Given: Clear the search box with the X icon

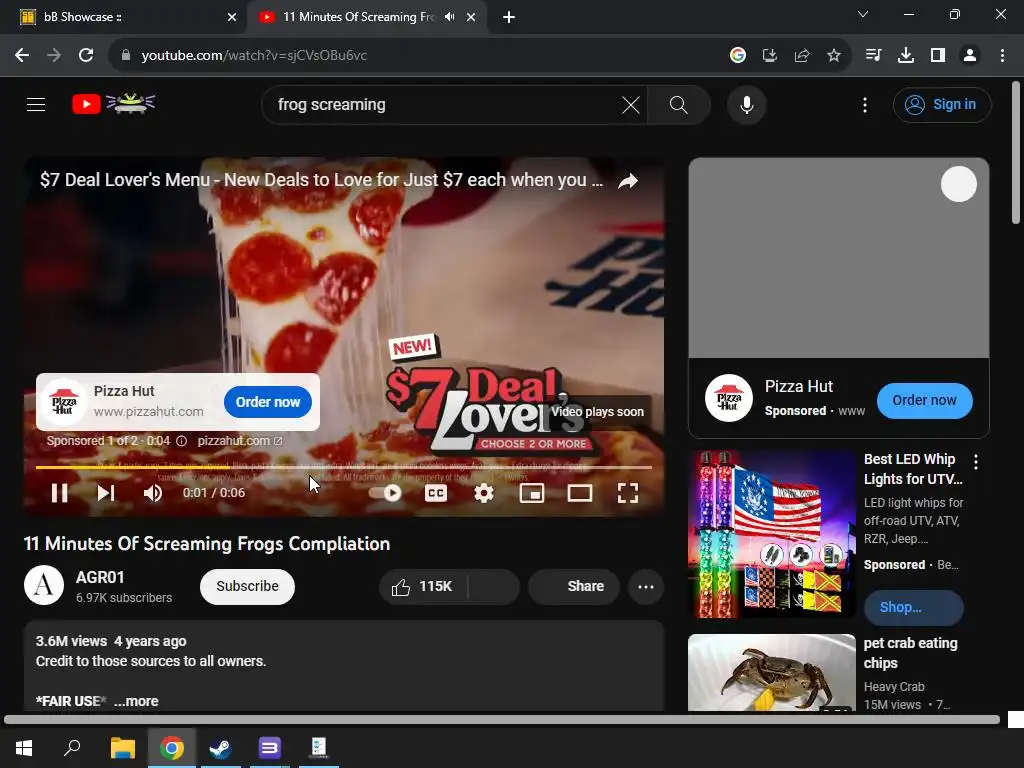Looking at the screenshot, I should (x=631, y=104).
